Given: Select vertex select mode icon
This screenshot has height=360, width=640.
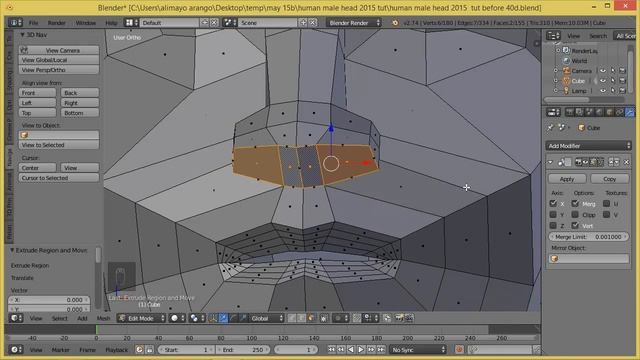Looking at the screenshot, I should (291, 318).
